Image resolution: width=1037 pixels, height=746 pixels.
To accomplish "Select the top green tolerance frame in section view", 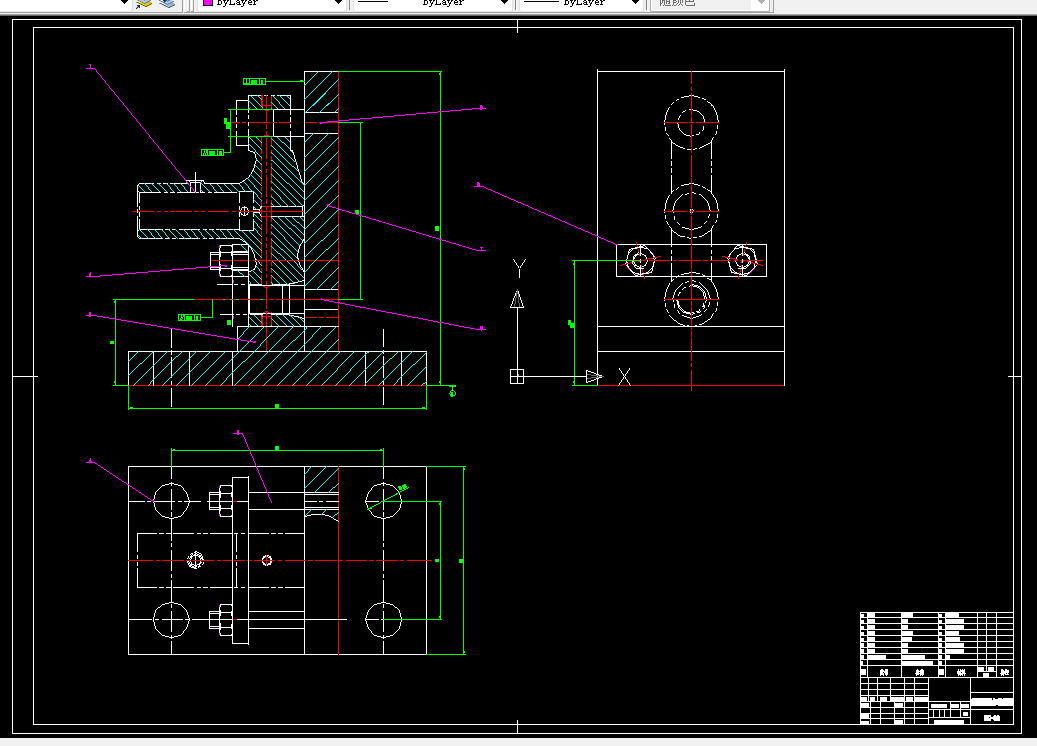I will (x=254, y=81).
